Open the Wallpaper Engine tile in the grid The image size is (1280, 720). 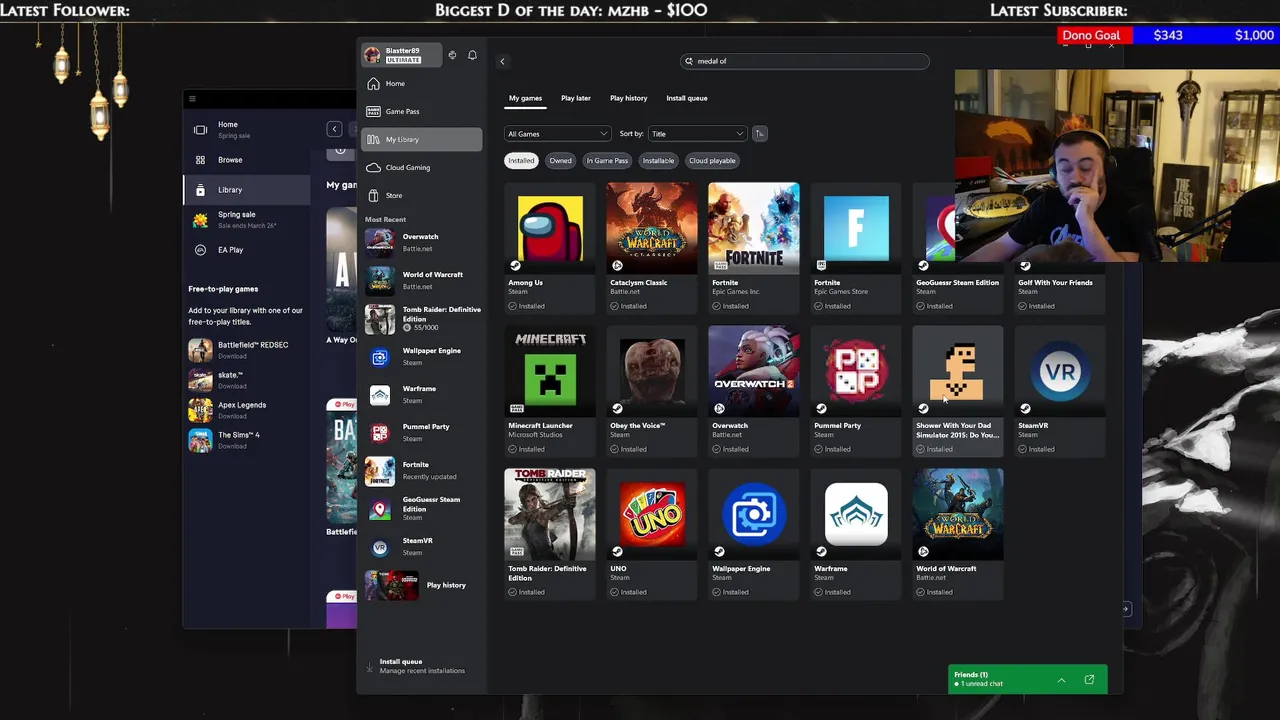tap(754, 533)
